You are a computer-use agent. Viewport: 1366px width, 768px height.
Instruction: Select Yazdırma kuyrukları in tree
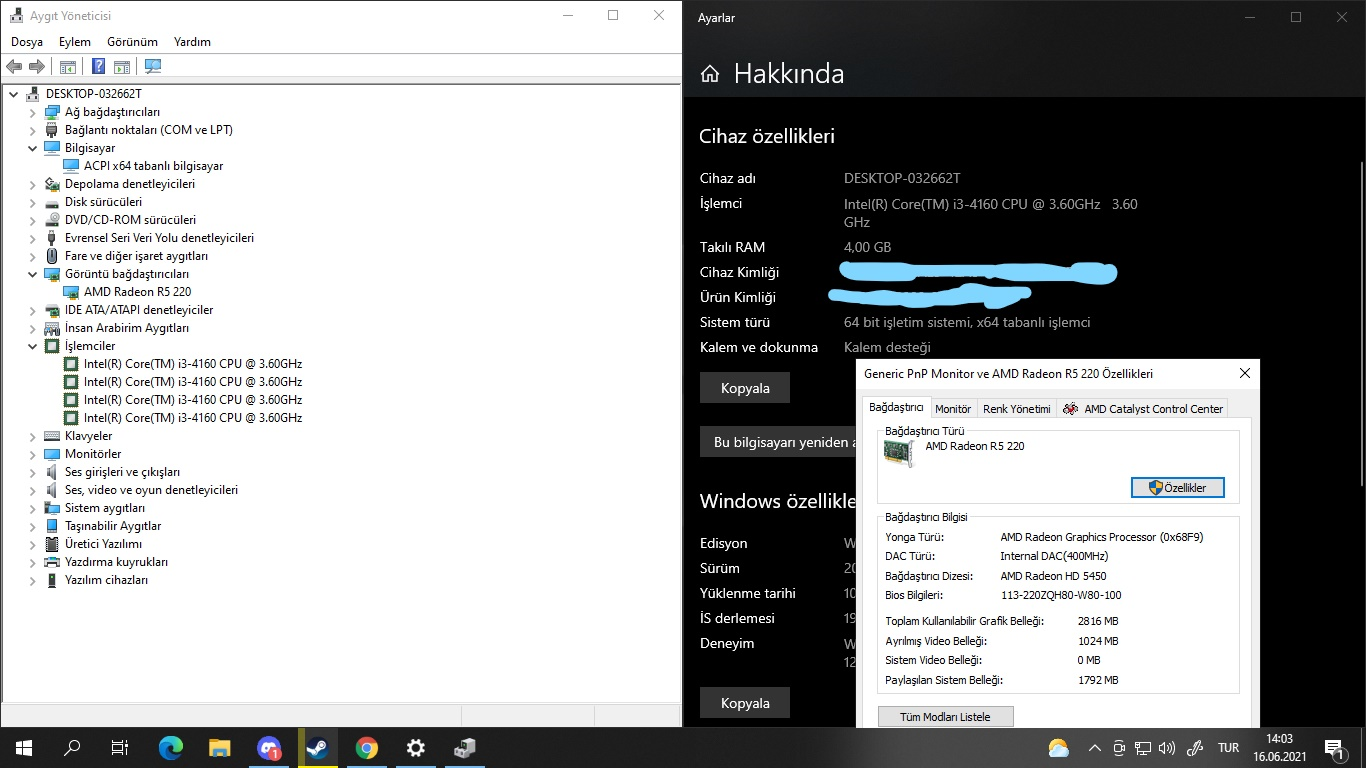point(116,562)
